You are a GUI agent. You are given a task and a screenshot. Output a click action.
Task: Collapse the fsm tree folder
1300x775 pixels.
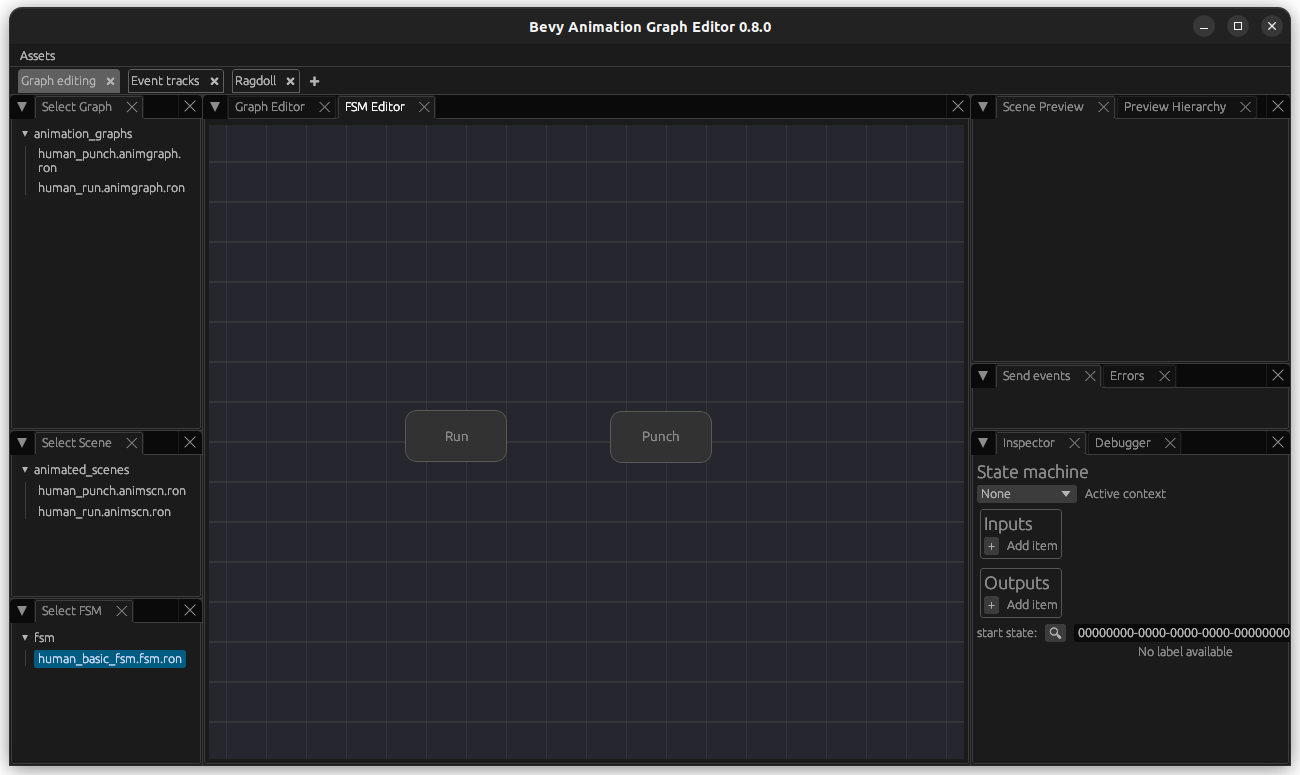(x=25, y=637)
